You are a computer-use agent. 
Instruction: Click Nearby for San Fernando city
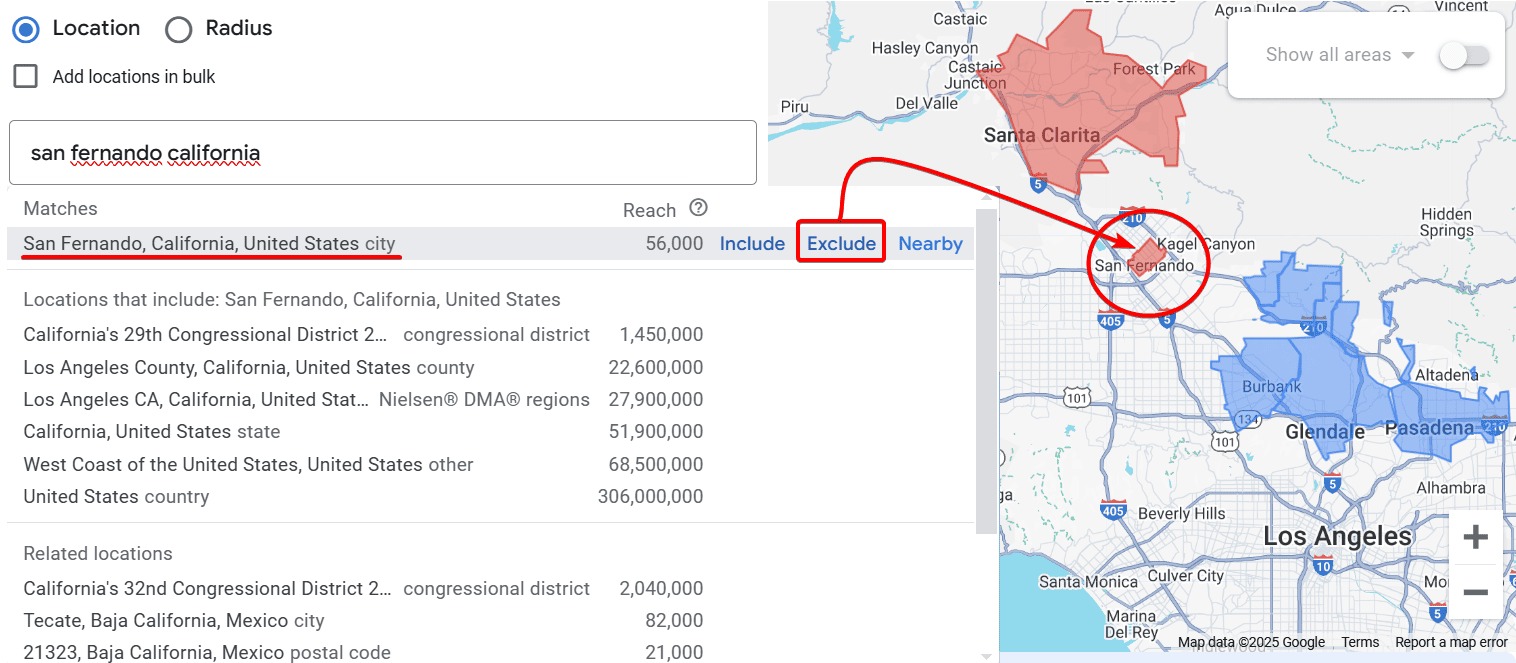coord(930,243)
